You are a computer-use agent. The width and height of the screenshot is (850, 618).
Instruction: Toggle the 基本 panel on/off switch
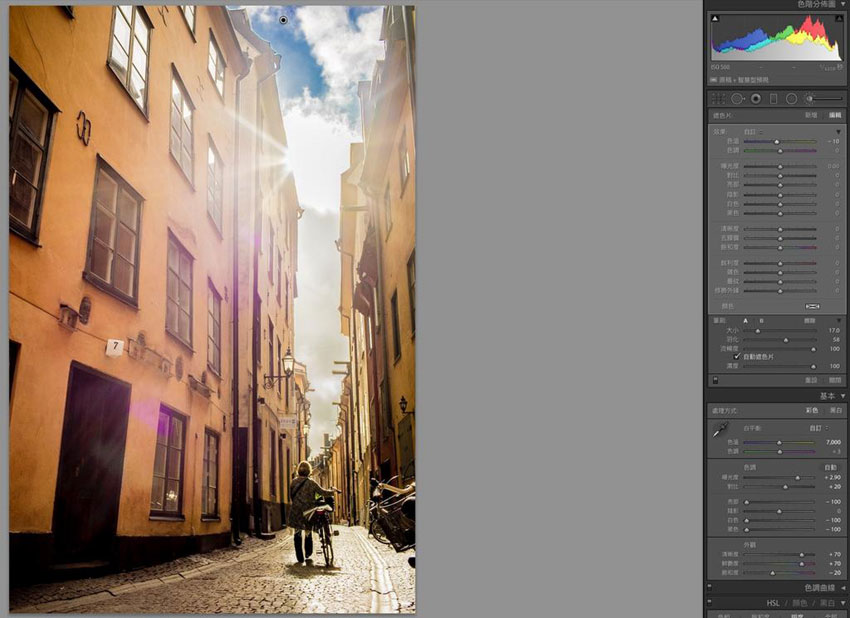click(x=711, y=395)
